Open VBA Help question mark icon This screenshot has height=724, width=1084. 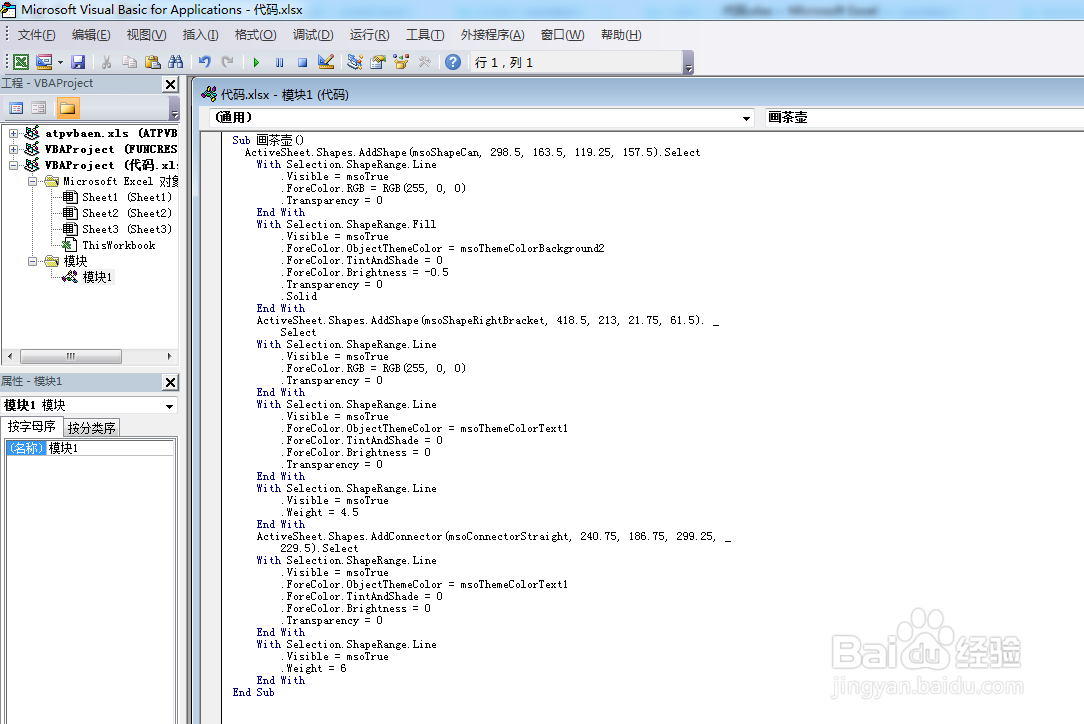click(x=453, y=62)
